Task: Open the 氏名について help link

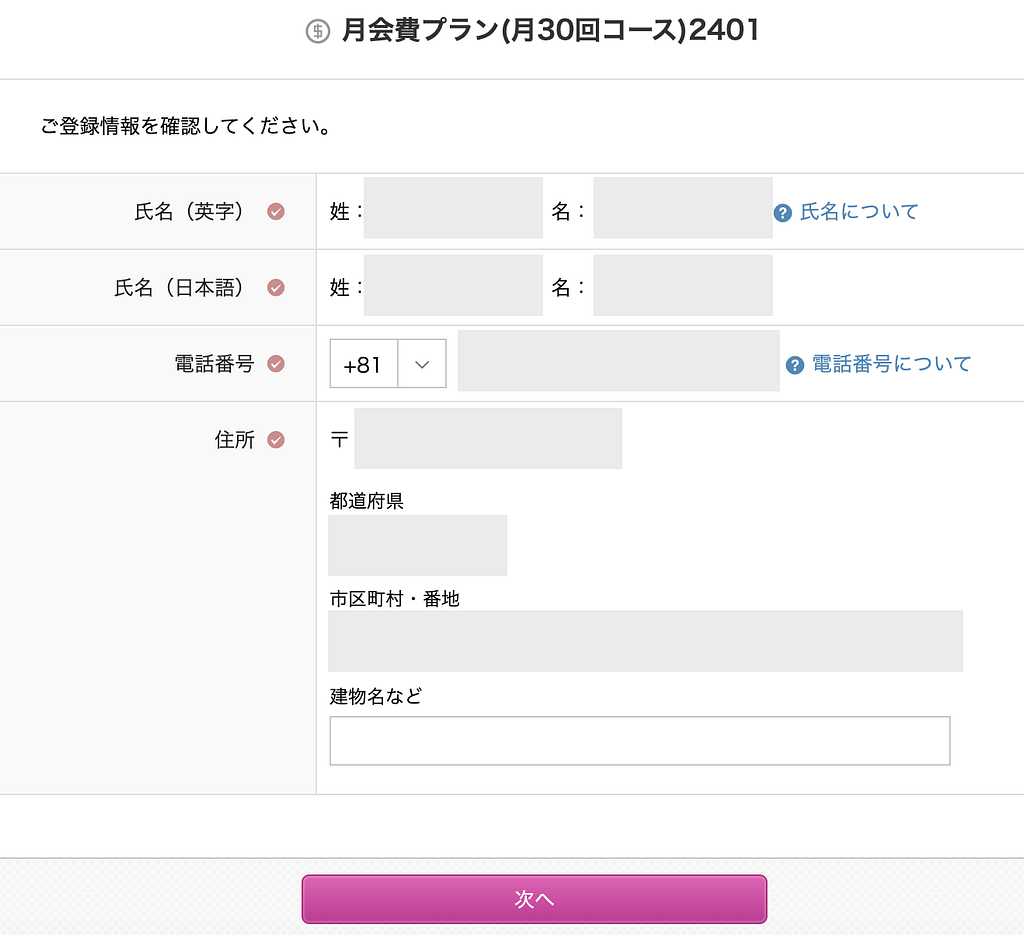Action: (859, 212)
